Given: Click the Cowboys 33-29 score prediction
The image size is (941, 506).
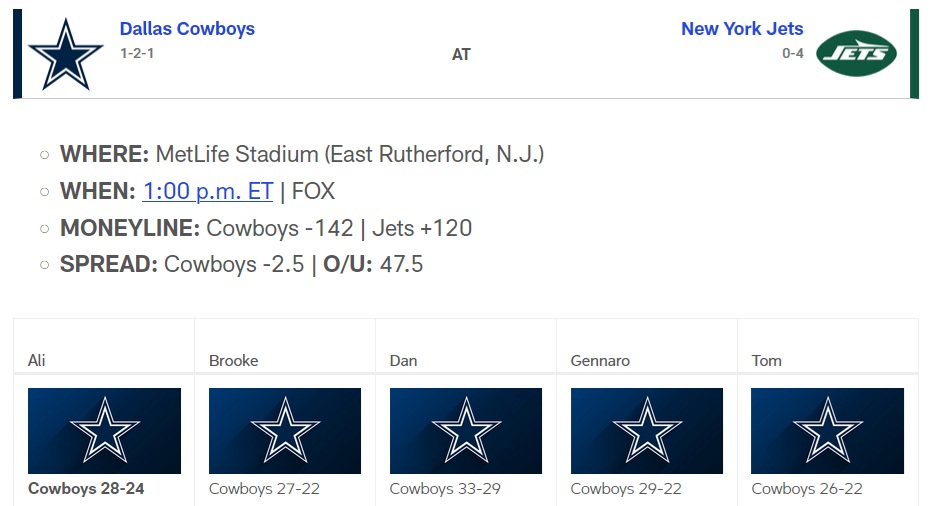Looking at the screenshot, I should tap(445, 489).
